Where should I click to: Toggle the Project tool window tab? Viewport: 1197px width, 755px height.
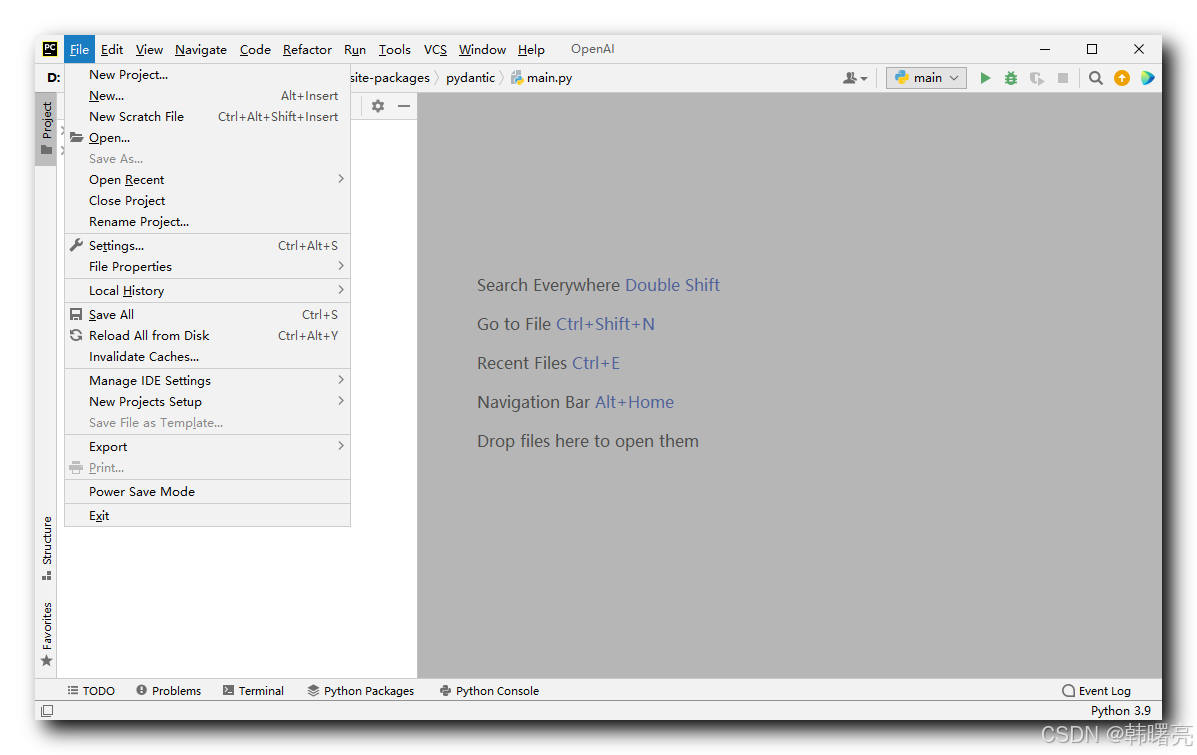[x=47, y=127]
